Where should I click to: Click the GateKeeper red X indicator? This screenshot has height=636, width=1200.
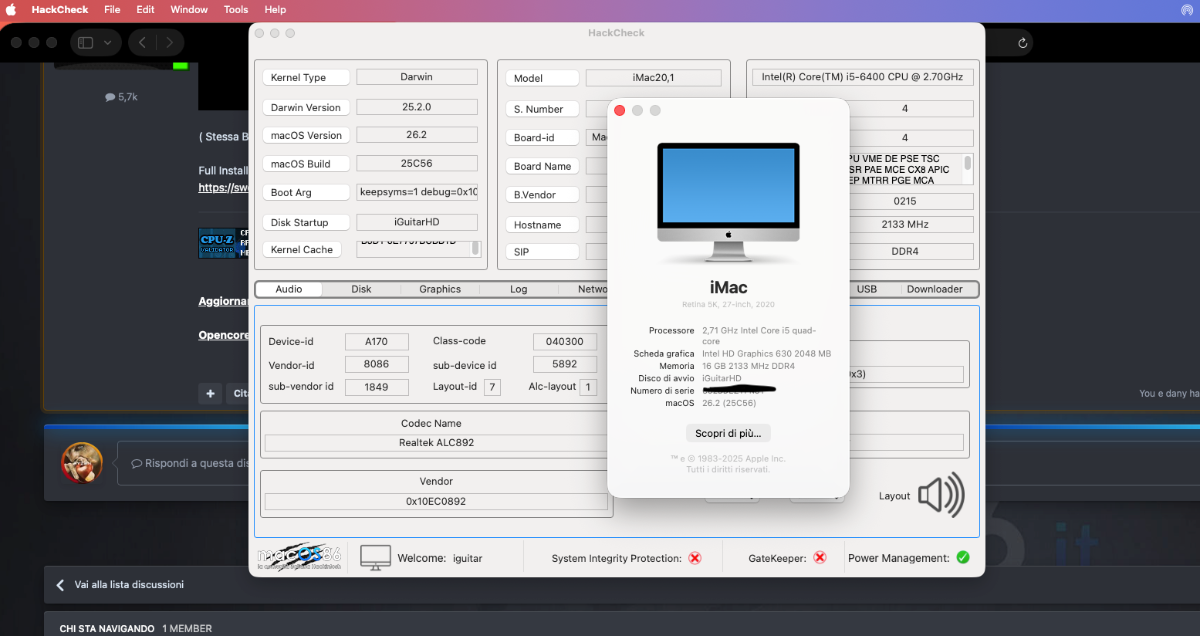820,558
